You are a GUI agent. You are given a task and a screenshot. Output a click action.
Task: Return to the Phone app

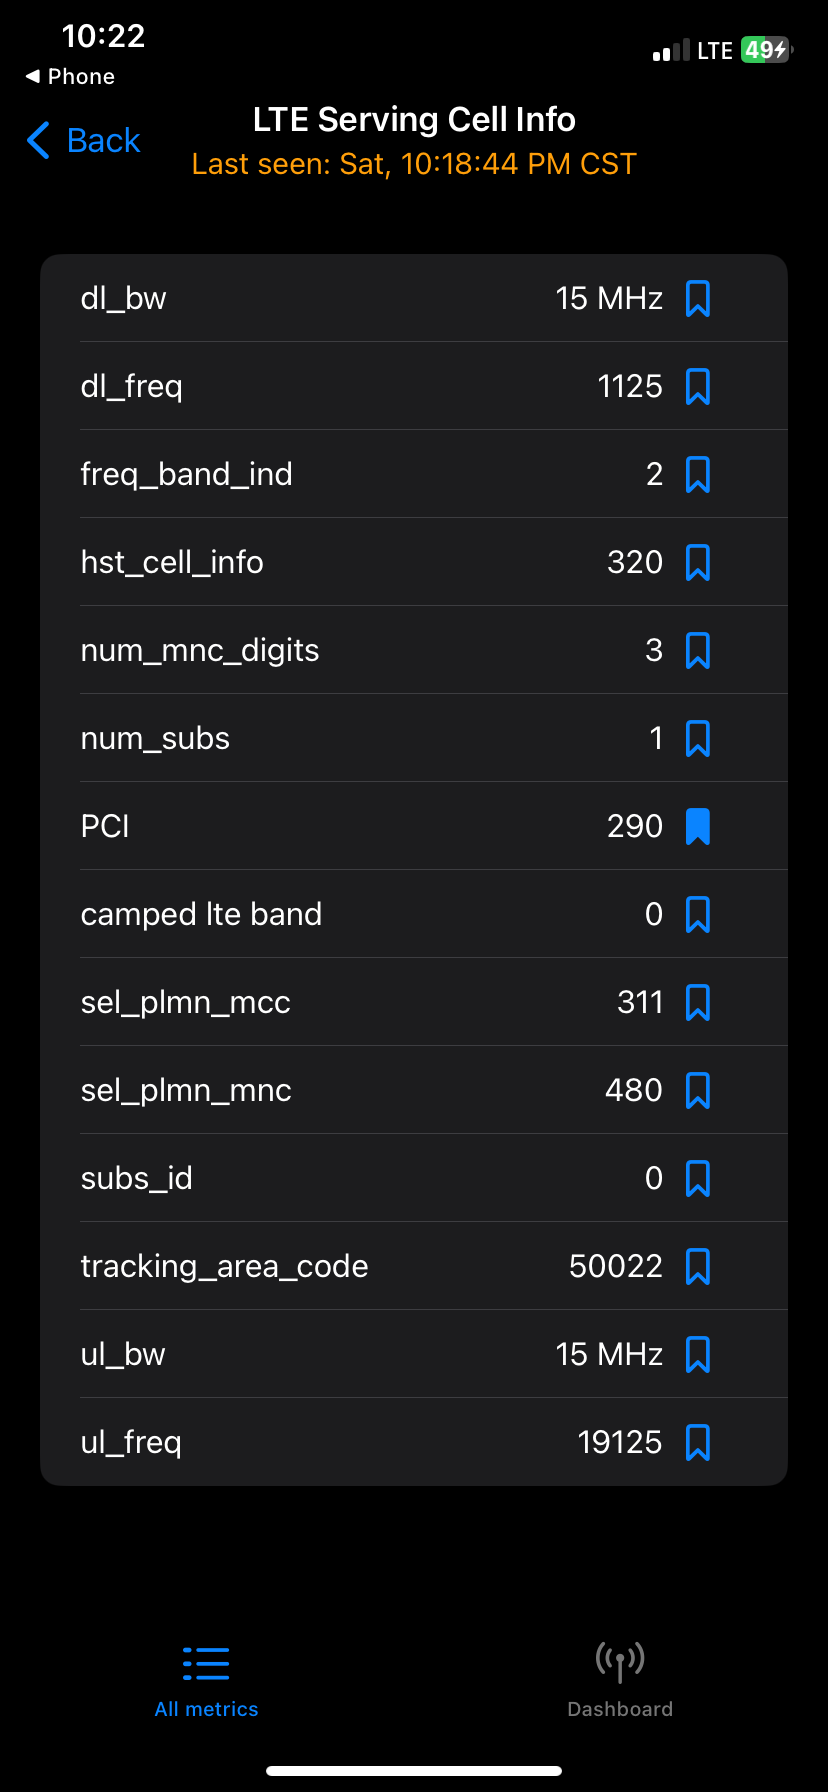[70, 77]
